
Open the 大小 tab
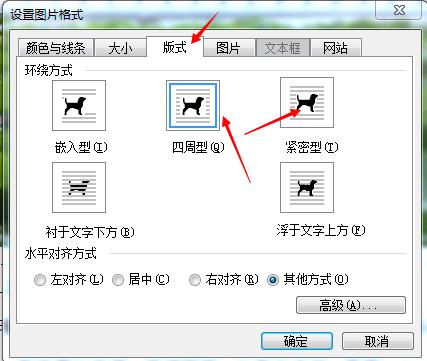click(x=121, y=48)
